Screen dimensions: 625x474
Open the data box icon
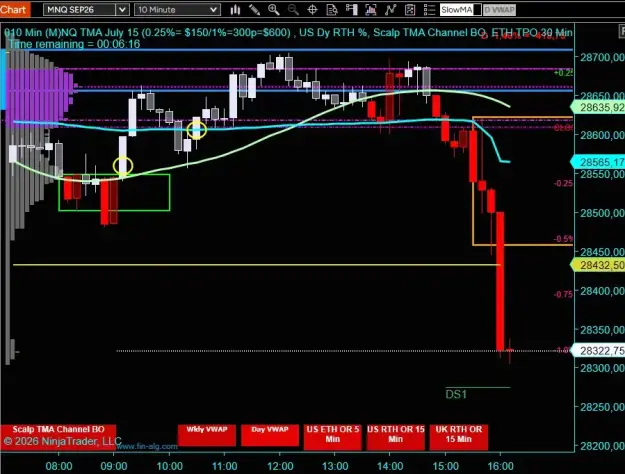click(332, 10)
